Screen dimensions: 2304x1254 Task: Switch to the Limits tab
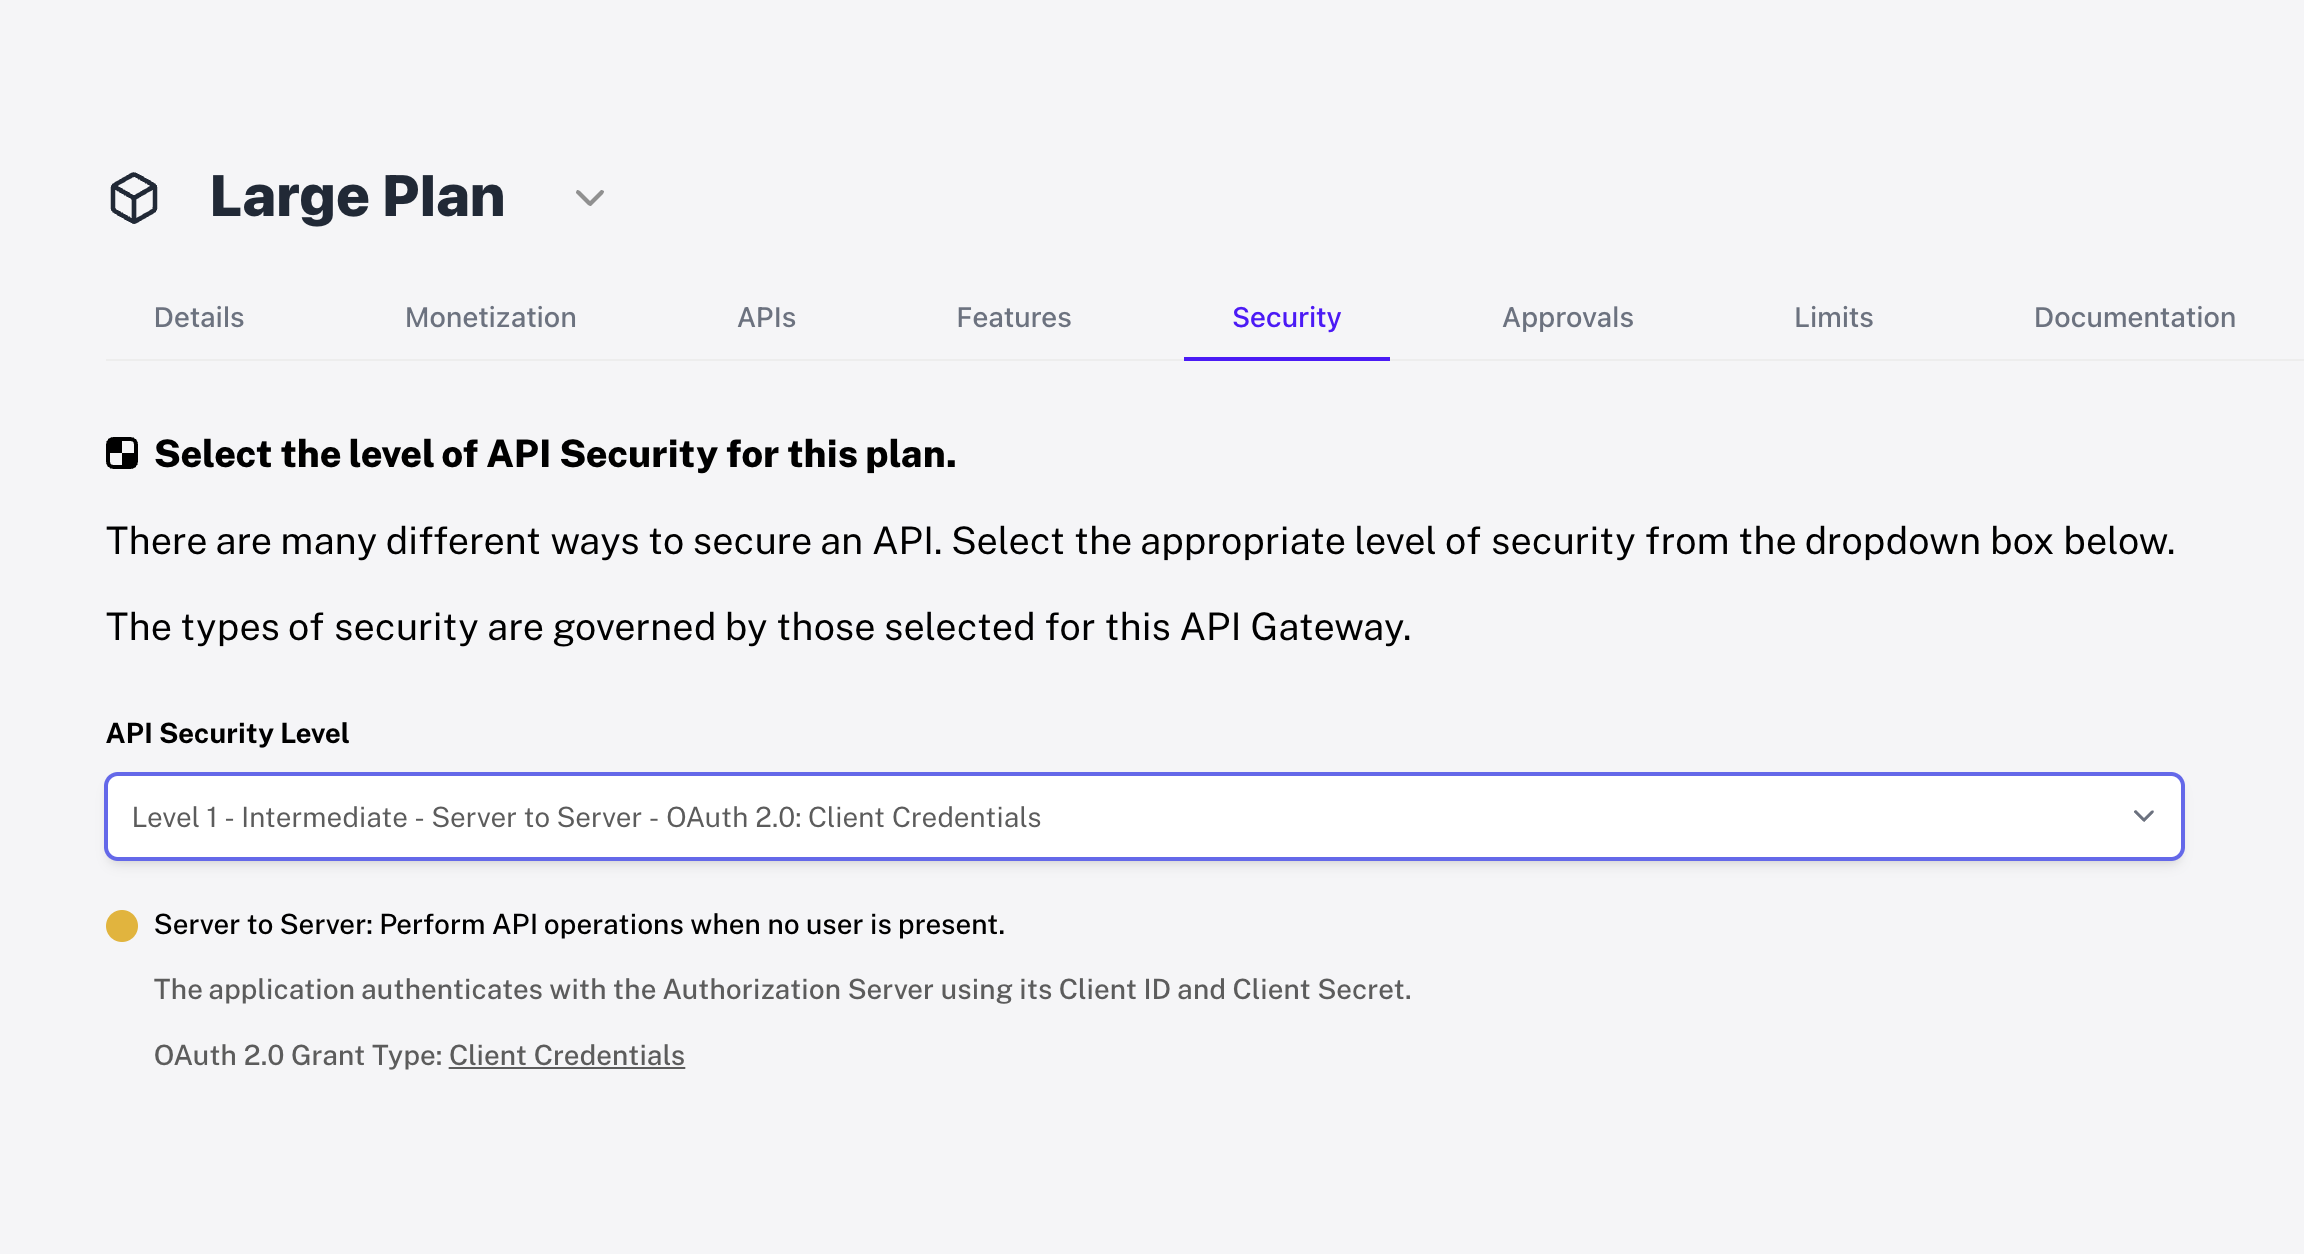[x=1832, y=317]
